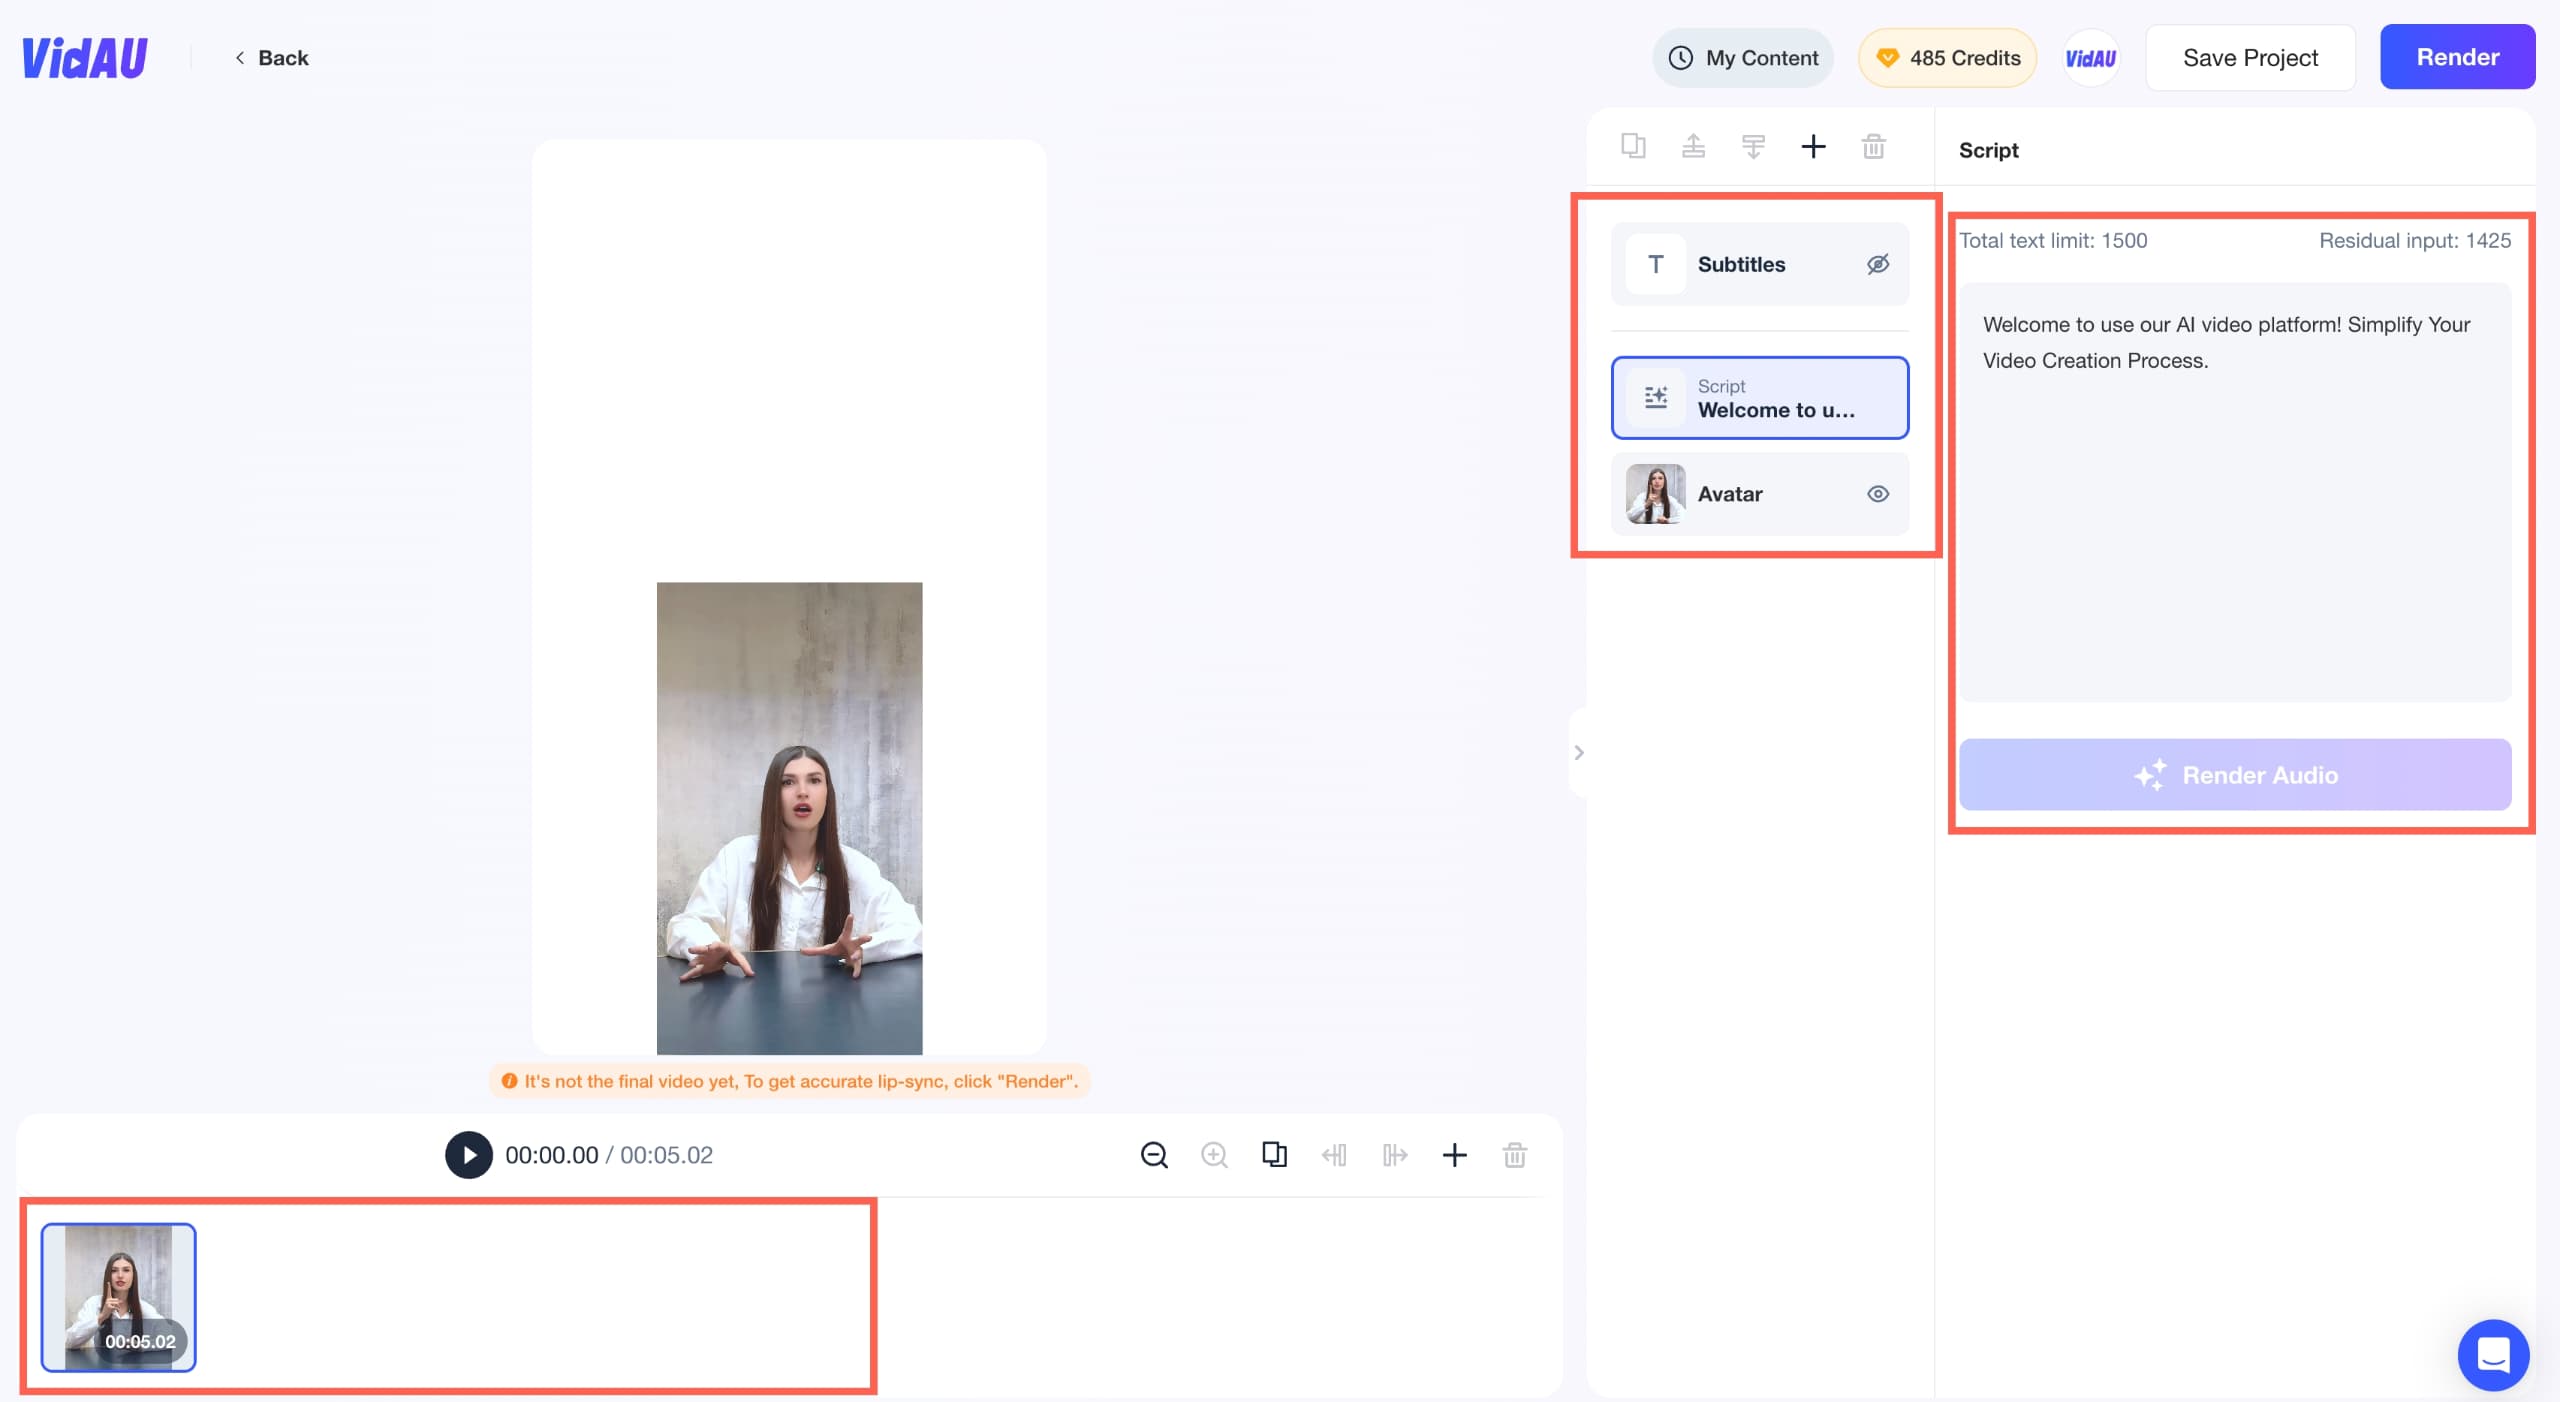Select the Avatar layer
The width and height of the screenshot is (2560, 1402).
pos(1759,494)
